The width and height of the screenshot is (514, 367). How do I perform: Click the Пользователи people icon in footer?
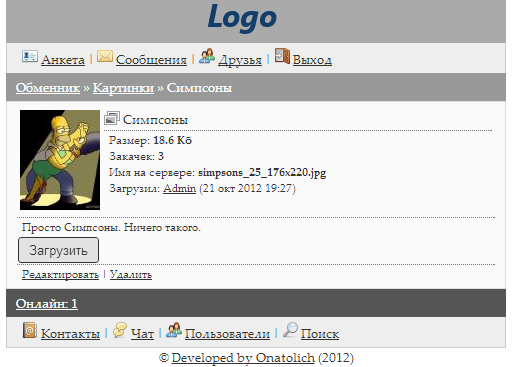174,330
